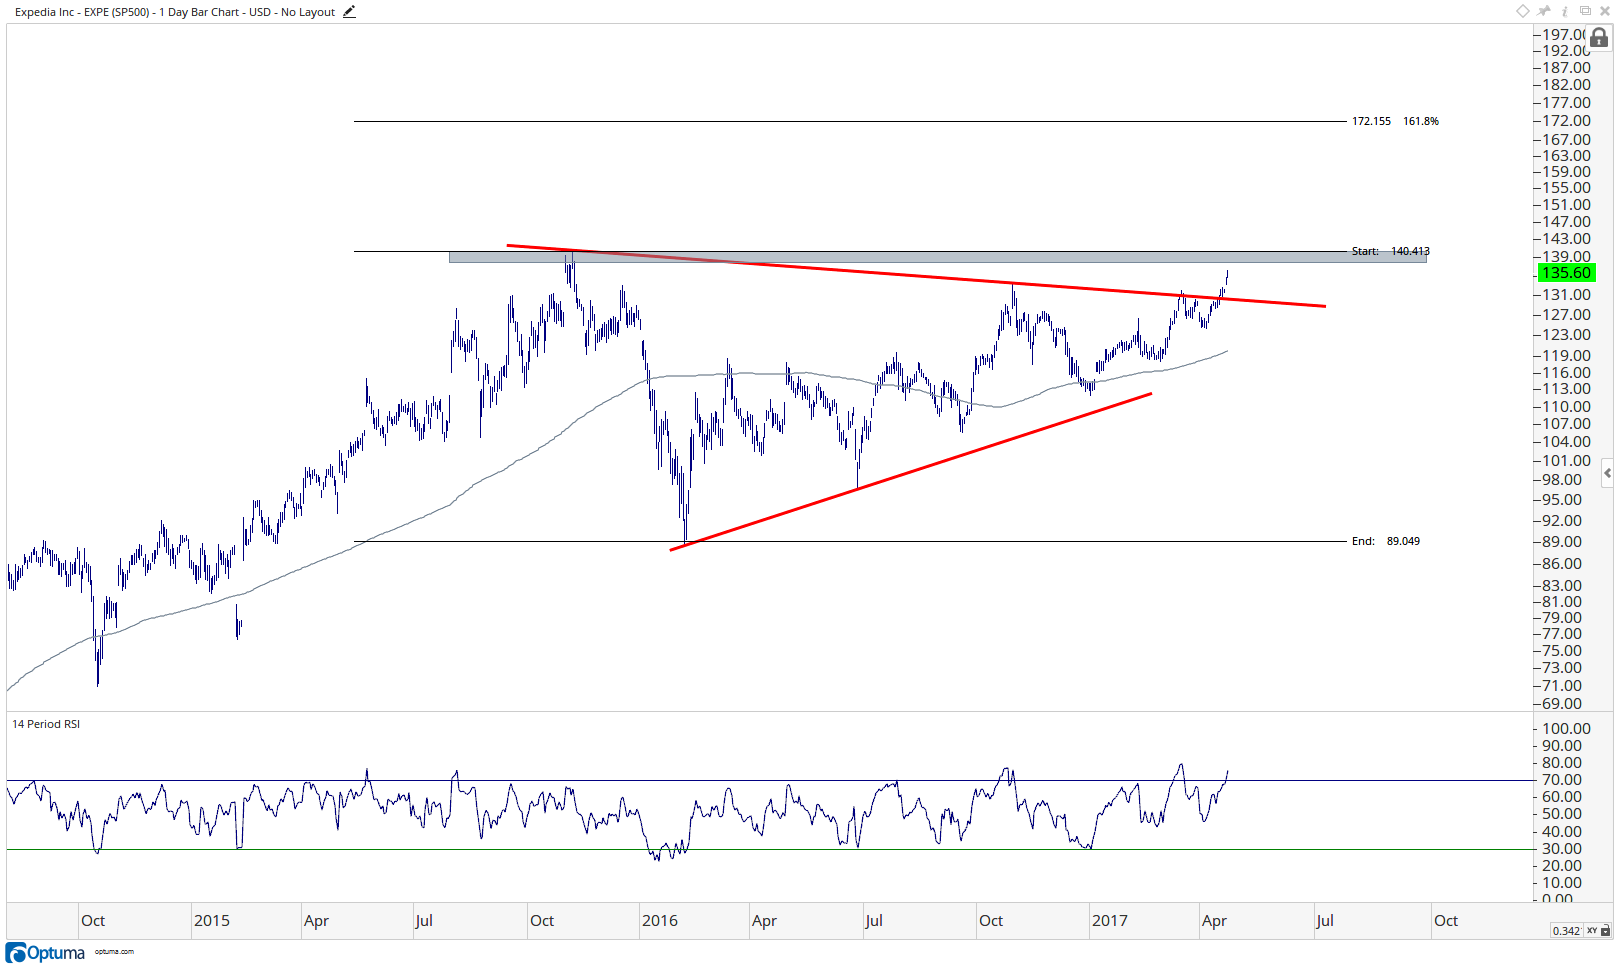
Task: Click the 69.00 price scale value
Action: click(x=1562, y=704)
